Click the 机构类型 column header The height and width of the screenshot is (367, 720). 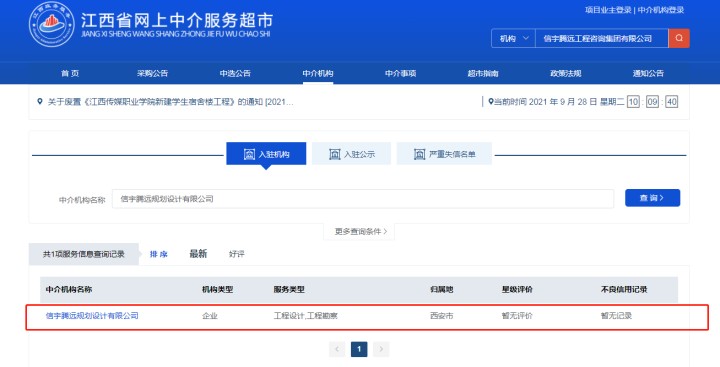point(218,289)
